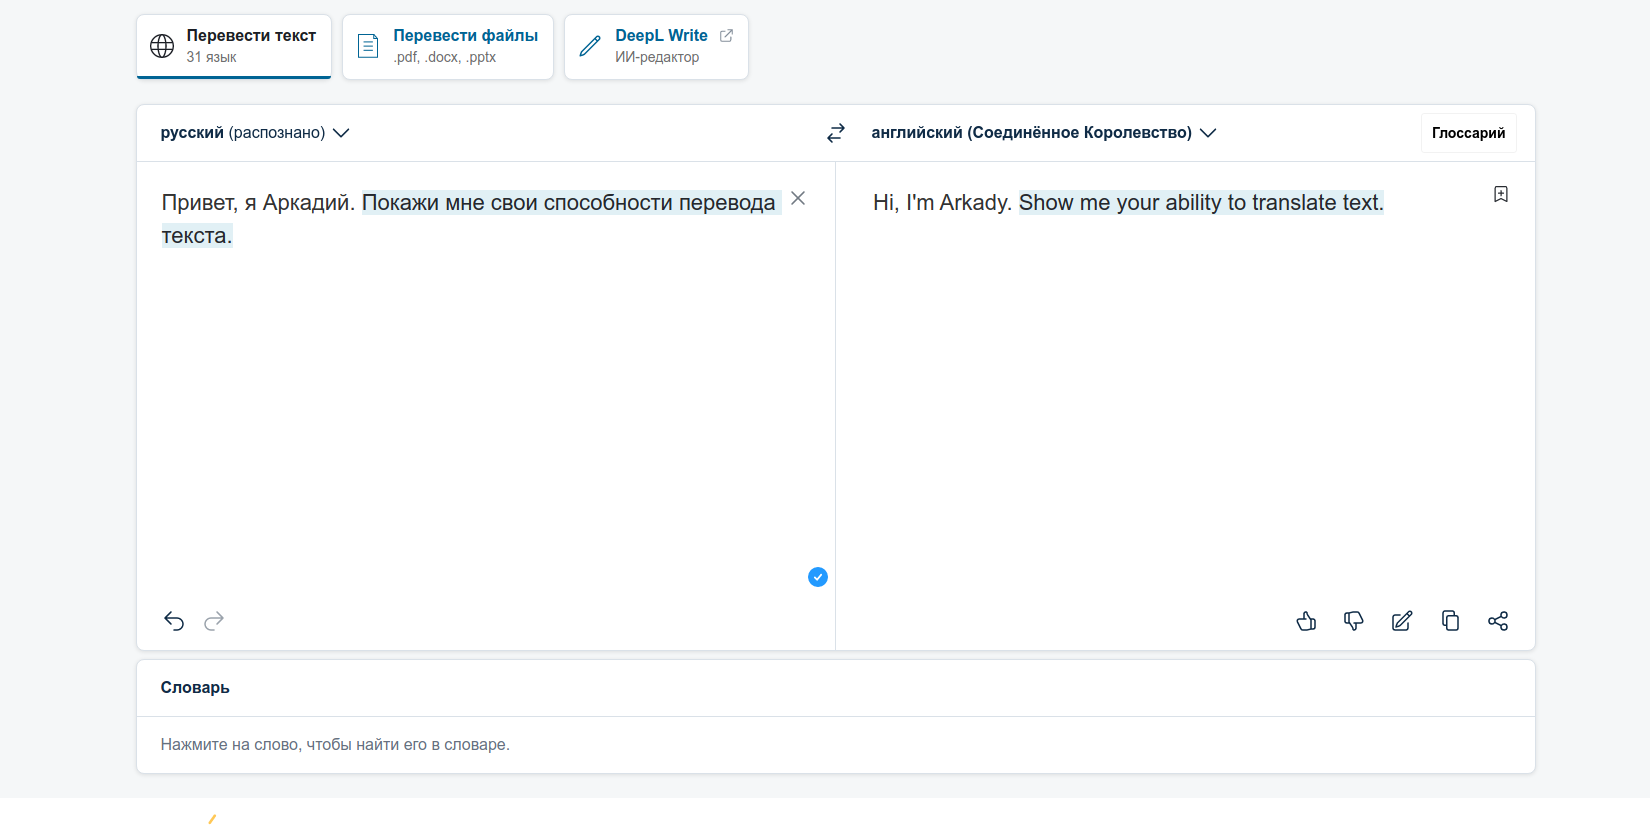Viewport: 1650px width, 825px height.
Task: Click the swap languages arrows icon
Action: click(836, 133)
